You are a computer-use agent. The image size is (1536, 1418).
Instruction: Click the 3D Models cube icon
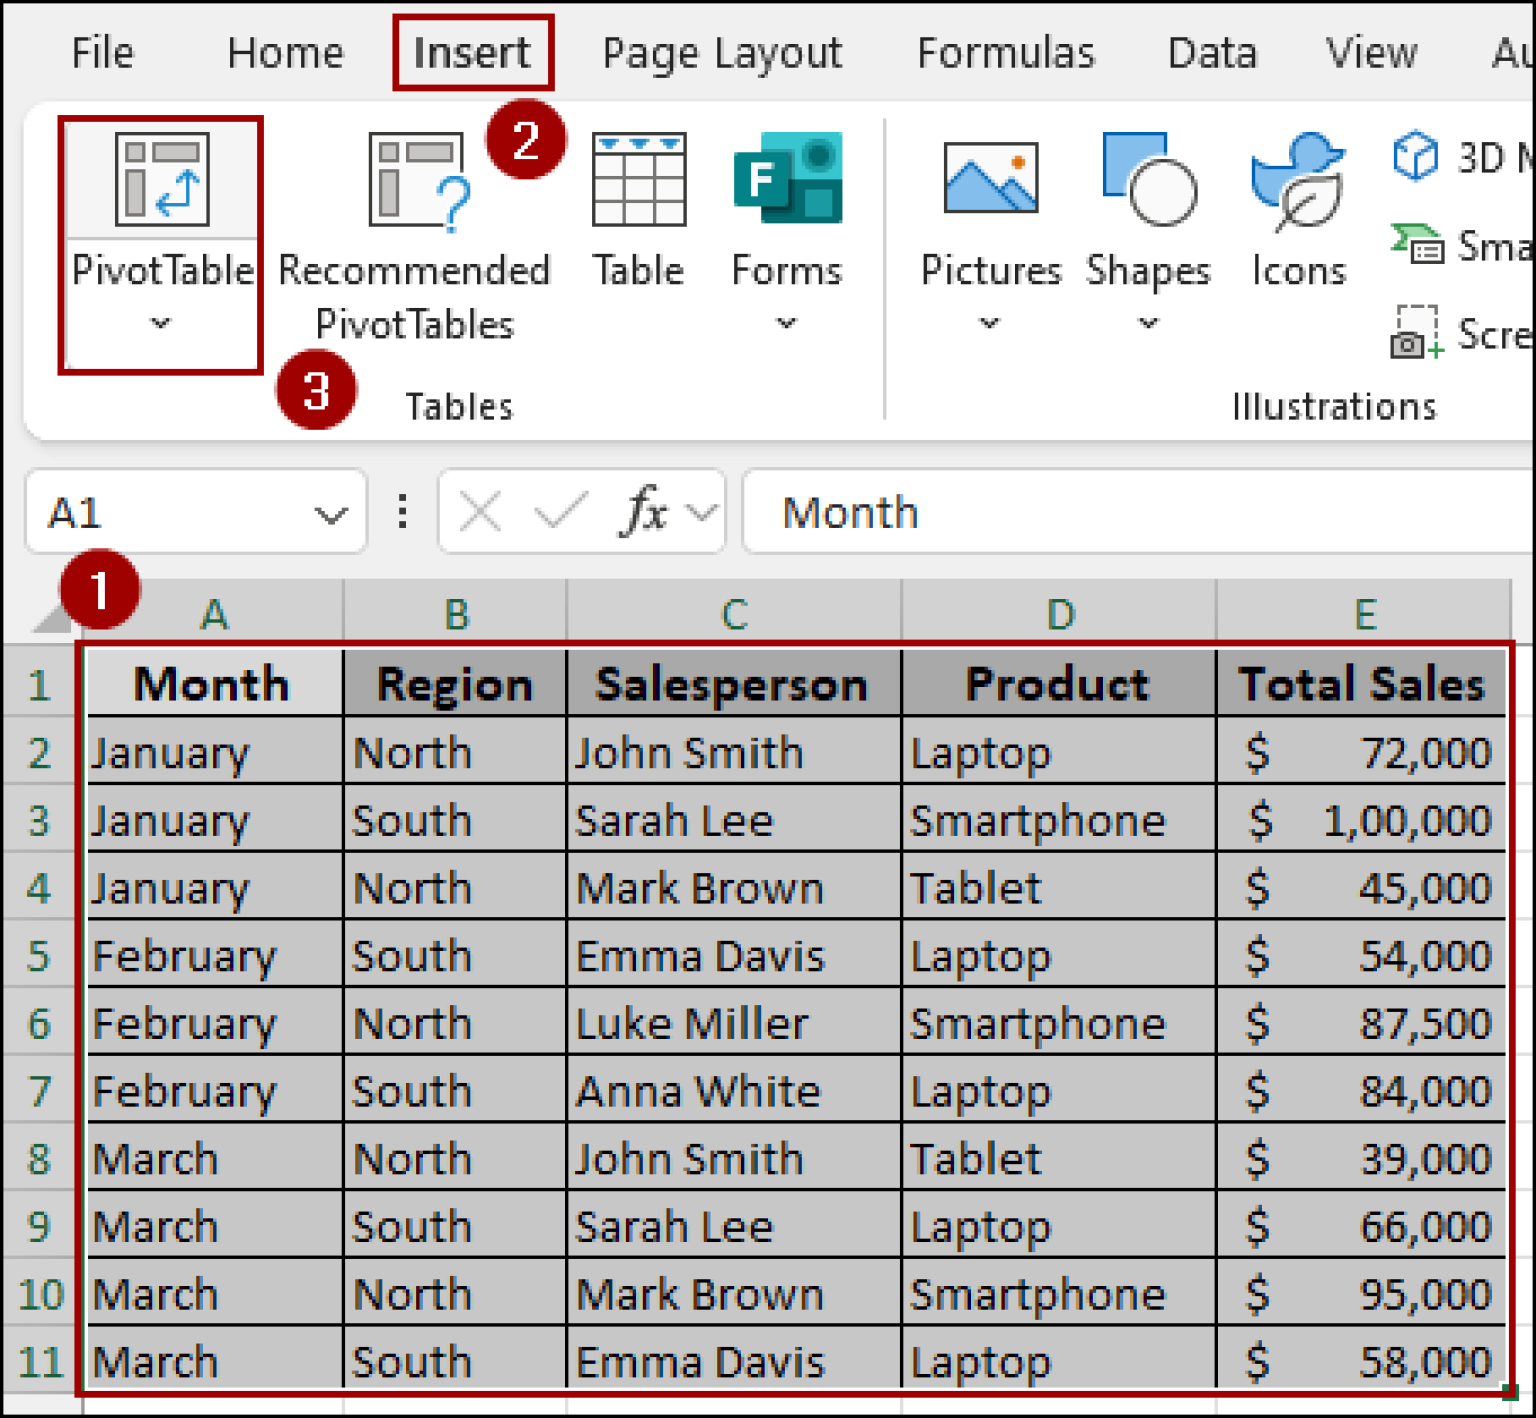click(x=1416, y=157)
